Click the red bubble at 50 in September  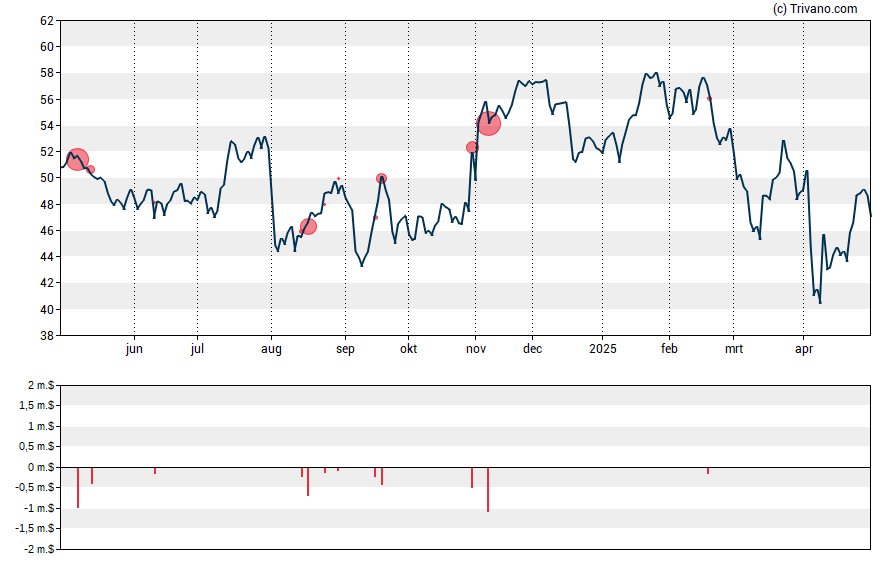pos(382,178)
